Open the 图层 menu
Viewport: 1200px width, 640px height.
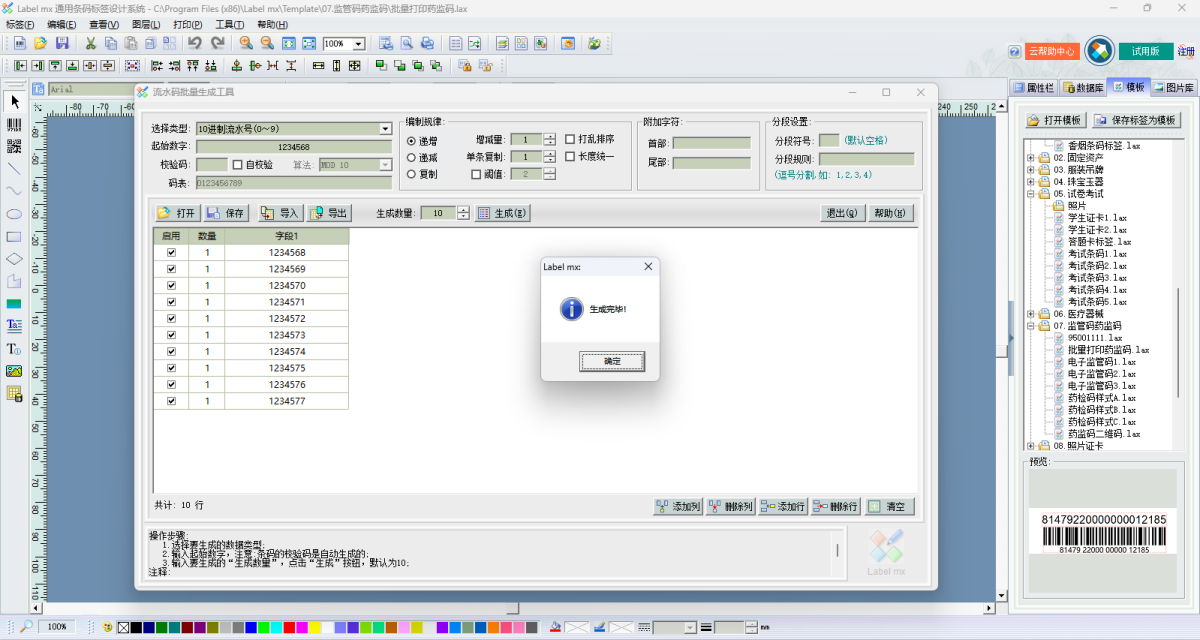(146, 24)
